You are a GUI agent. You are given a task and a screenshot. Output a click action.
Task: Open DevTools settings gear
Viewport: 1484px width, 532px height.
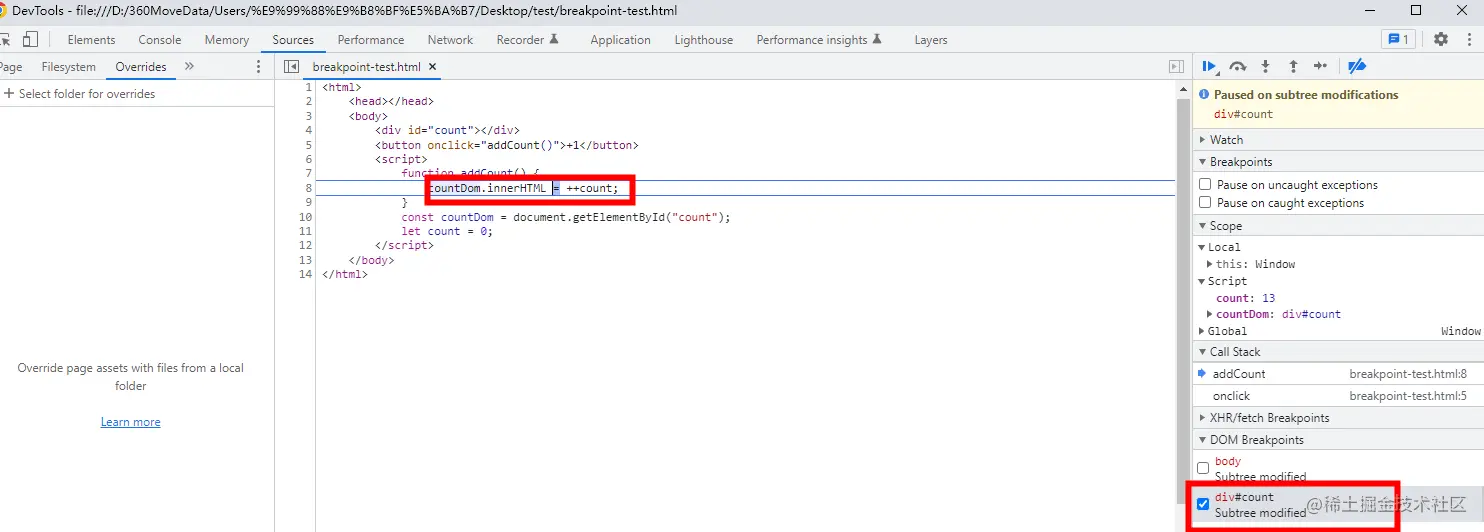click(1440, 39)
